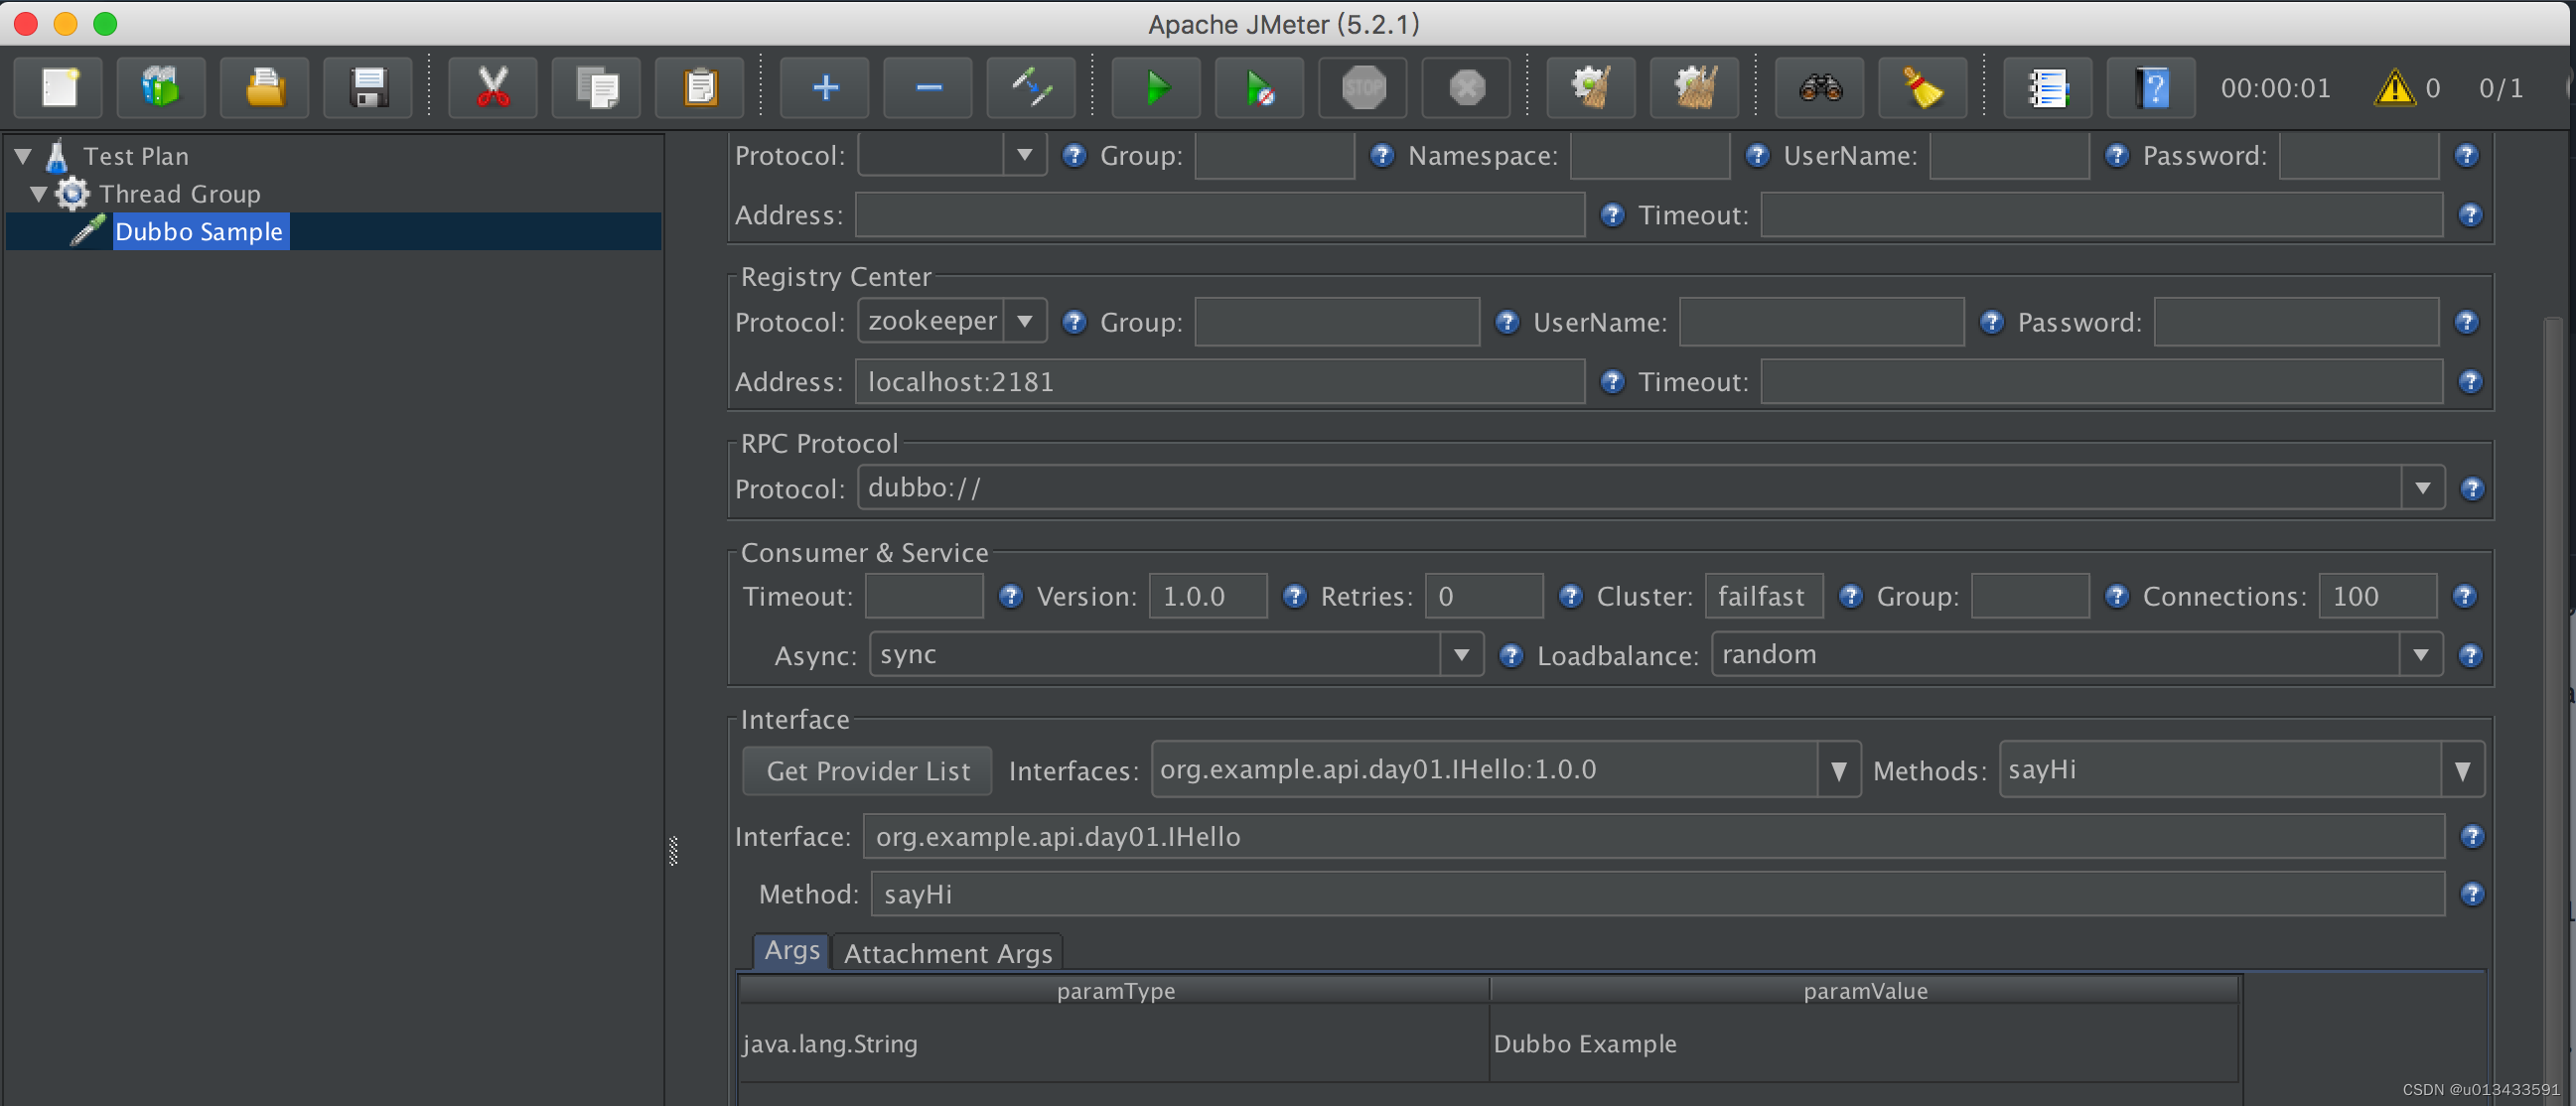Click the paramValue column header
2576x1106 pixels.
coord(1864,991)
